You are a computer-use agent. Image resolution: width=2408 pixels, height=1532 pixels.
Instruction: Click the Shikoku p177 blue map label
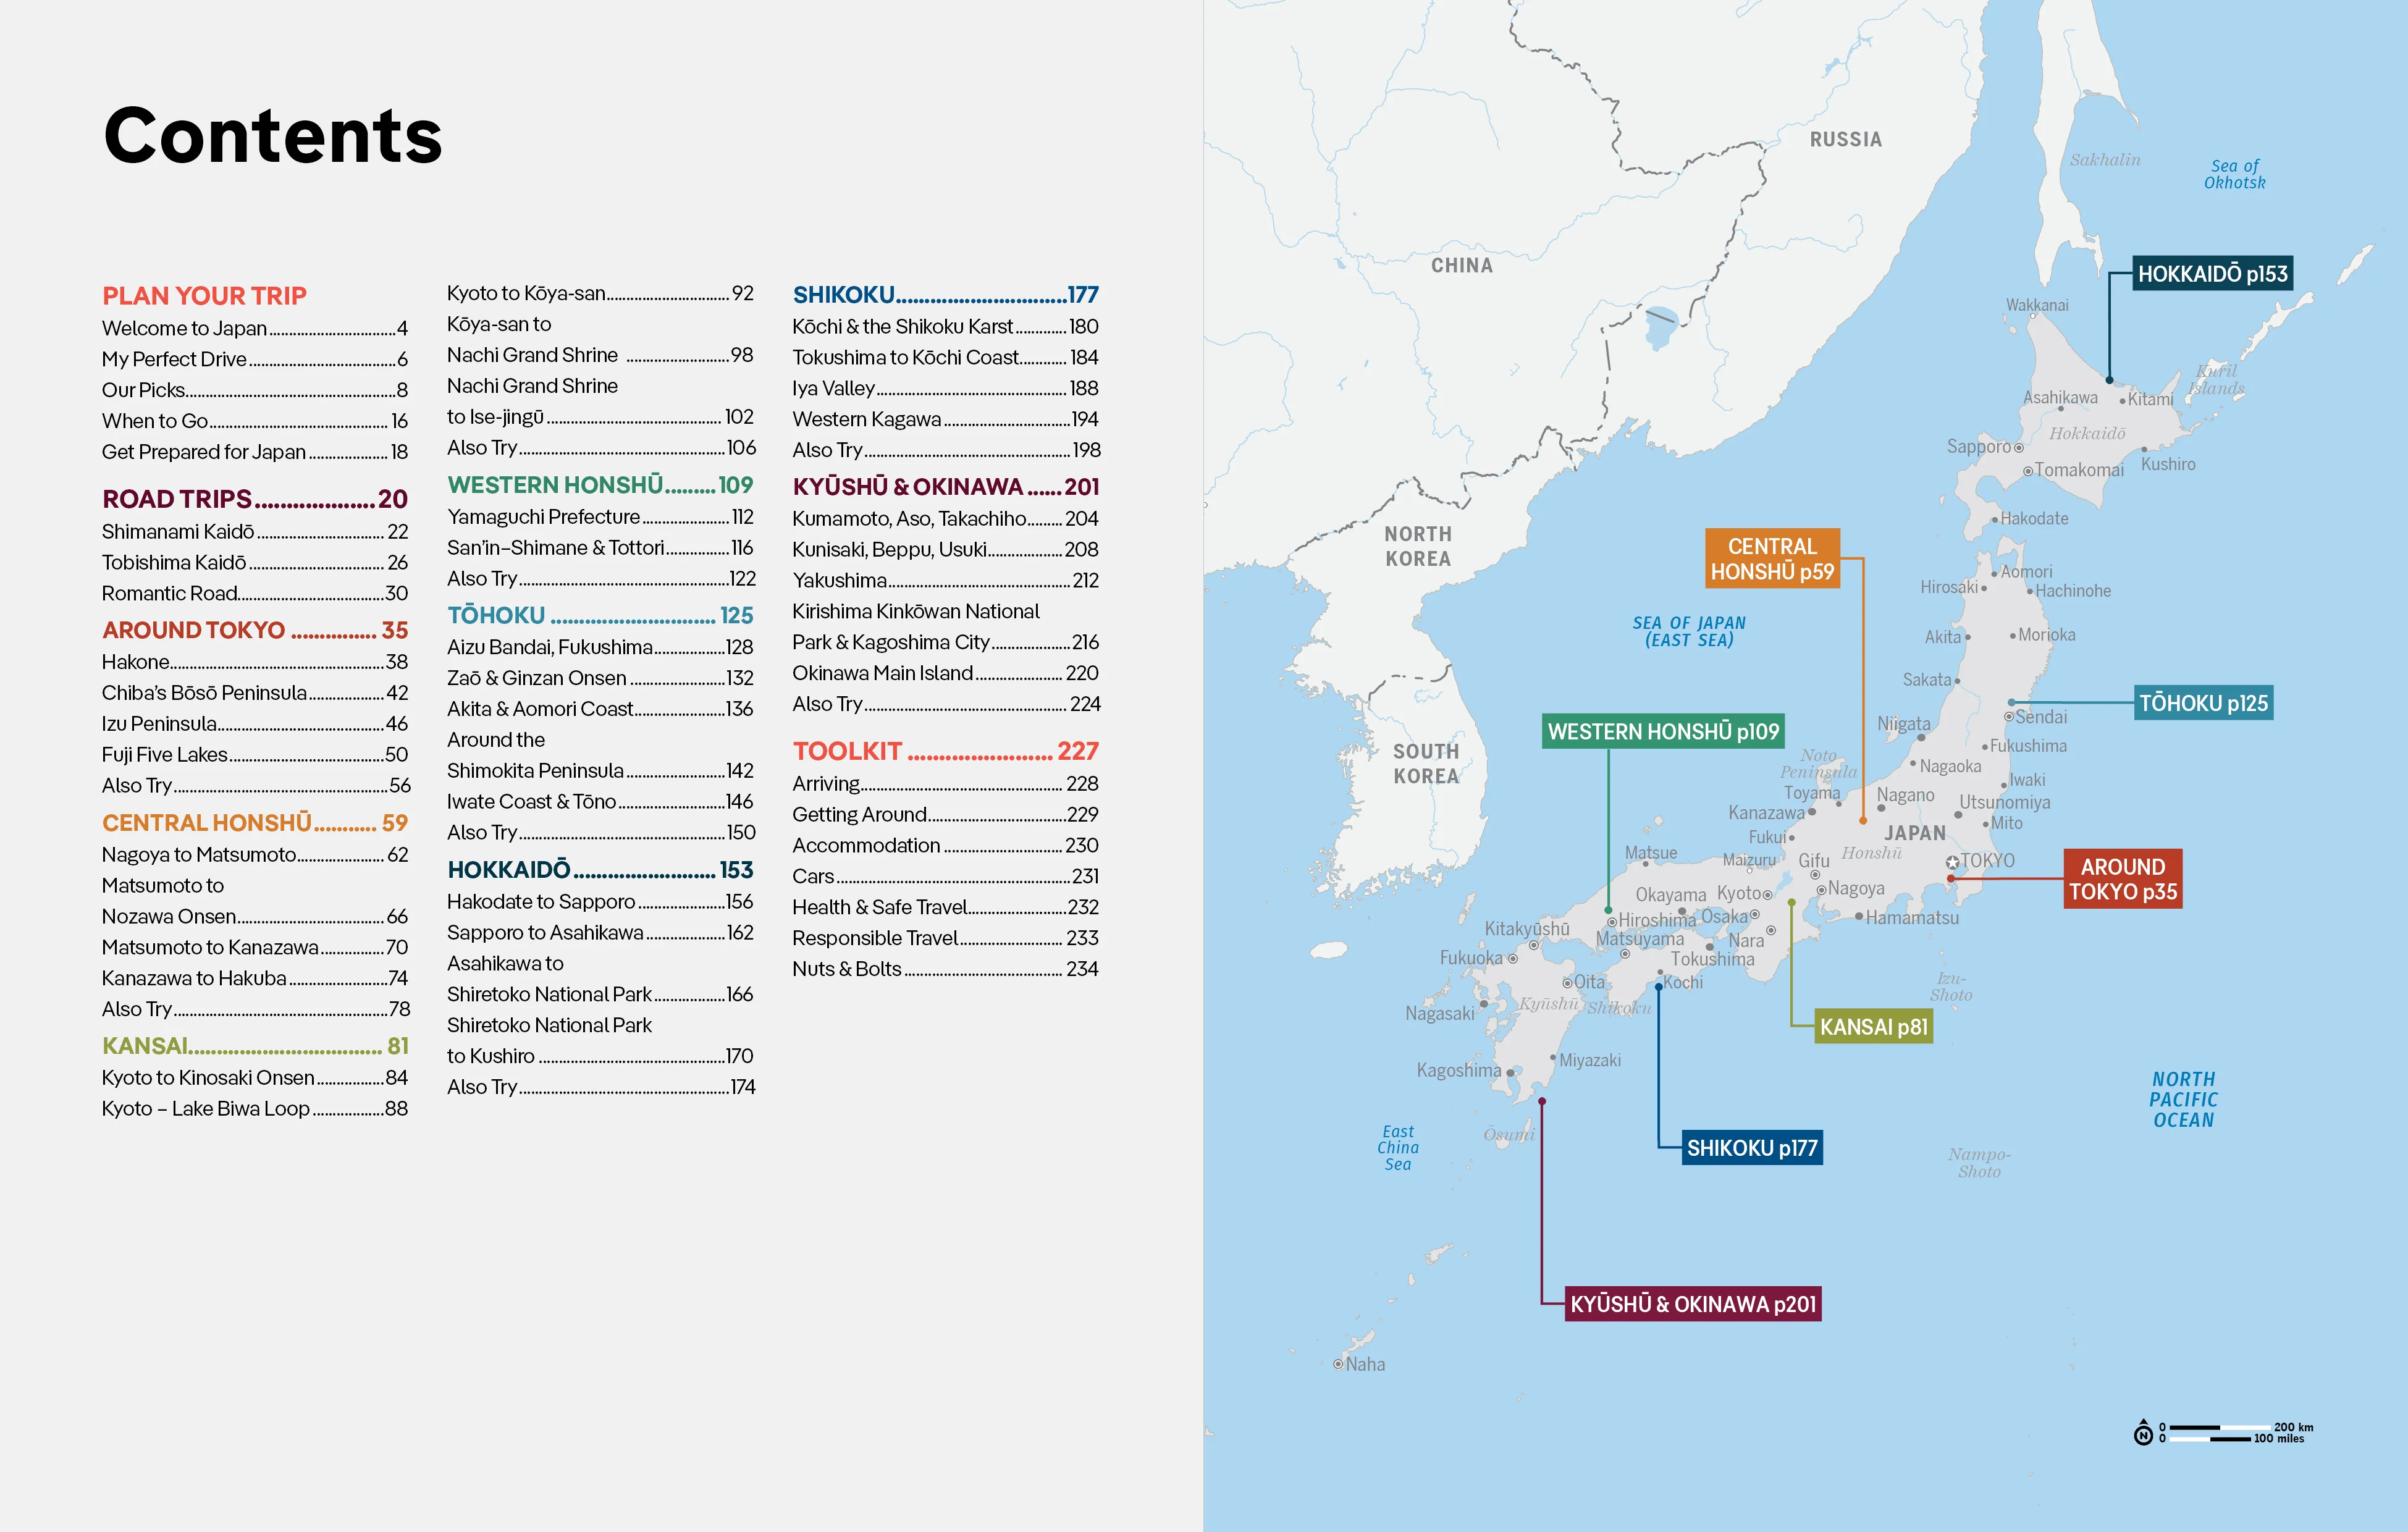tap(1752, 1148)
